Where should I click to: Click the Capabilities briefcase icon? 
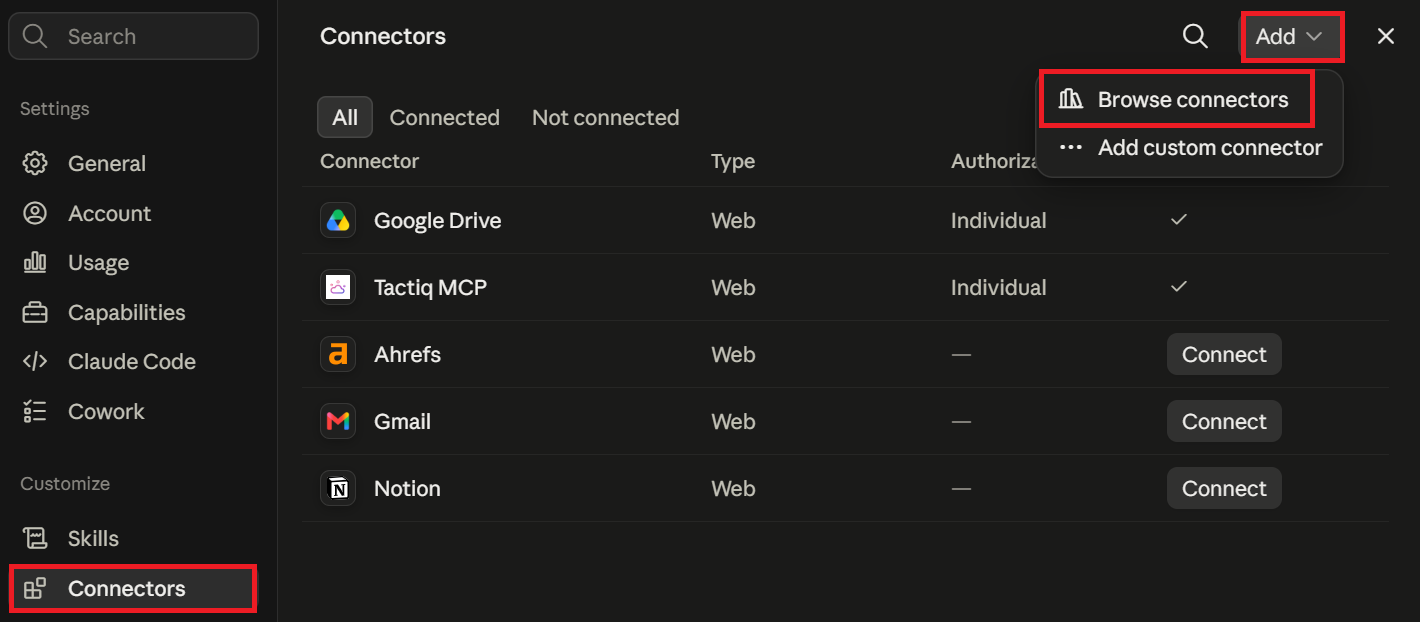[35, 312]
